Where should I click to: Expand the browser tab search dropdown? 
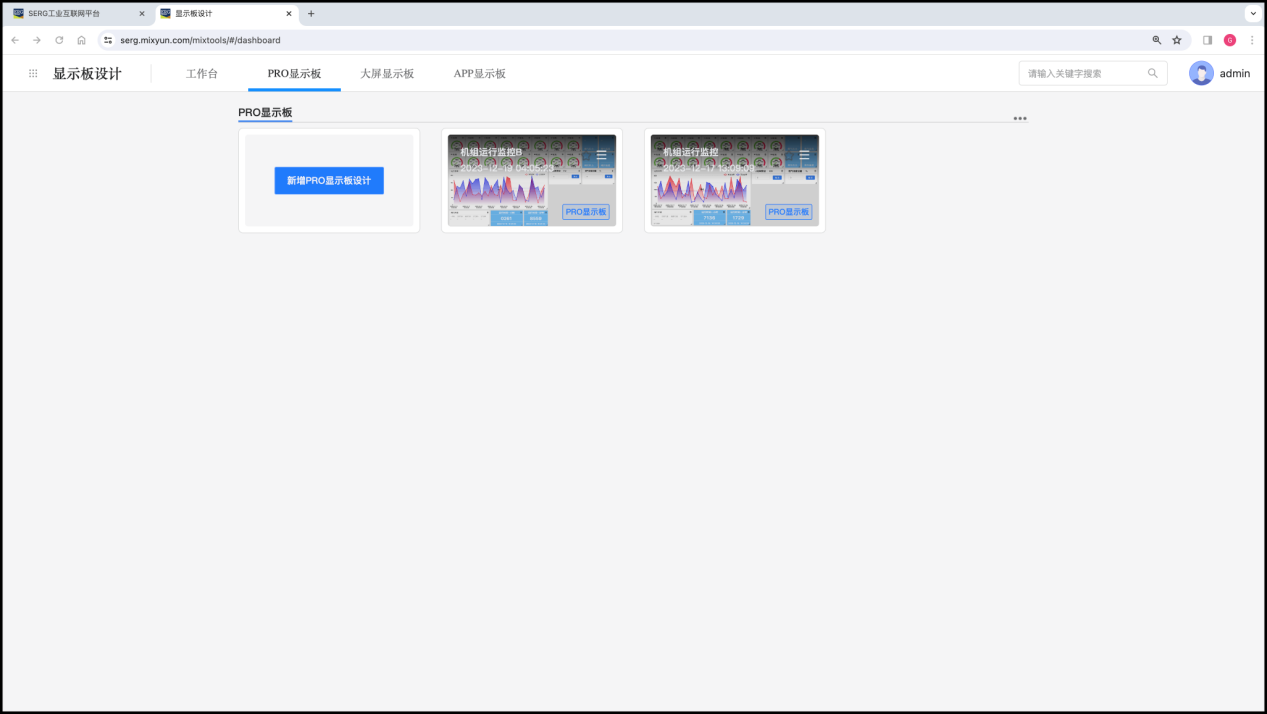(x=1252, y=14)
